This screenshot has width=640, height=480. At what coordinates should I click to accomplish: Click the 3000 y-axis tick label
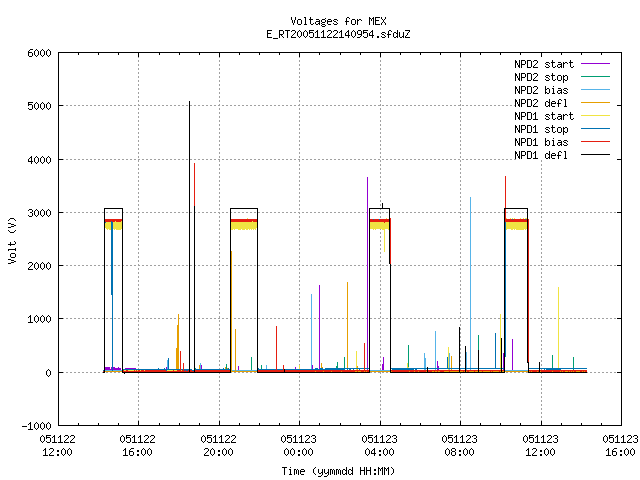point(39,213)
